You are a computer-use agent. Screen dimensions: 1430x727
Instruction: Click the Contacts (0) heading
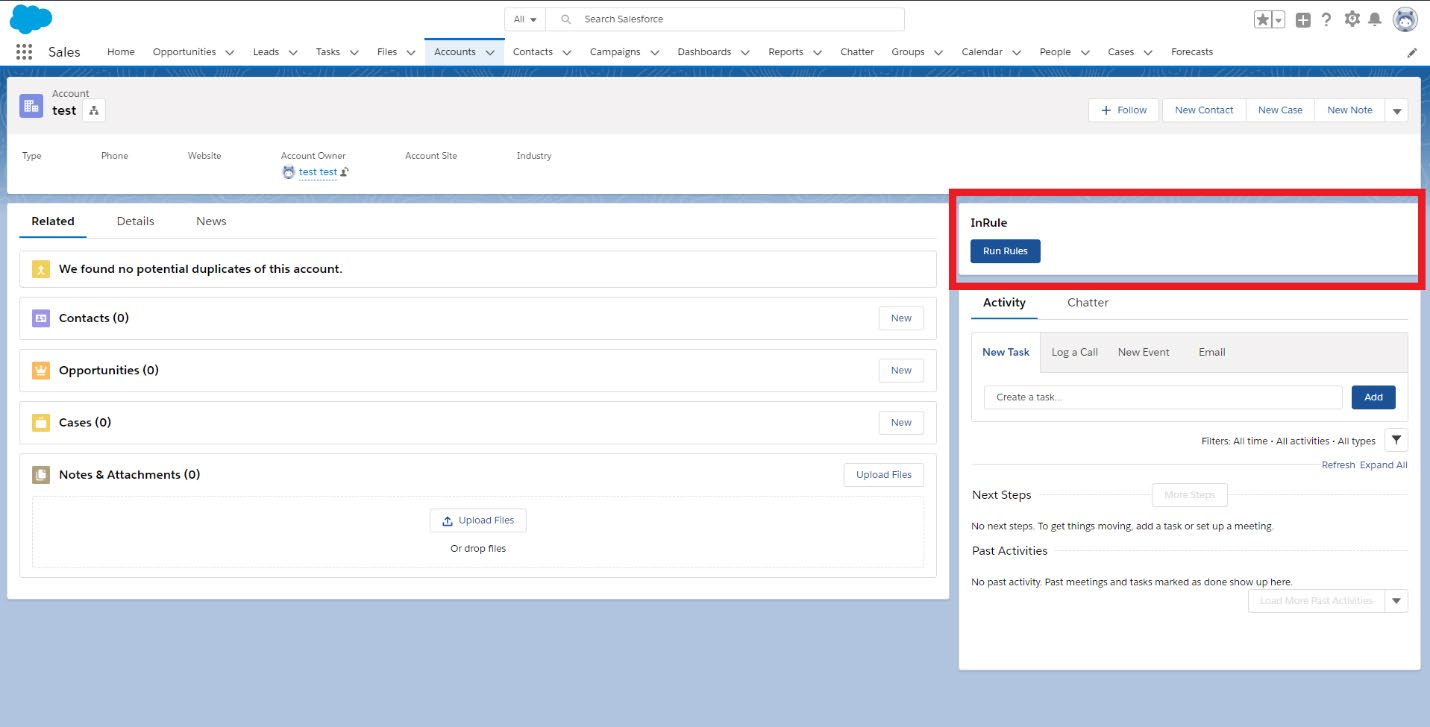(94, 318)
